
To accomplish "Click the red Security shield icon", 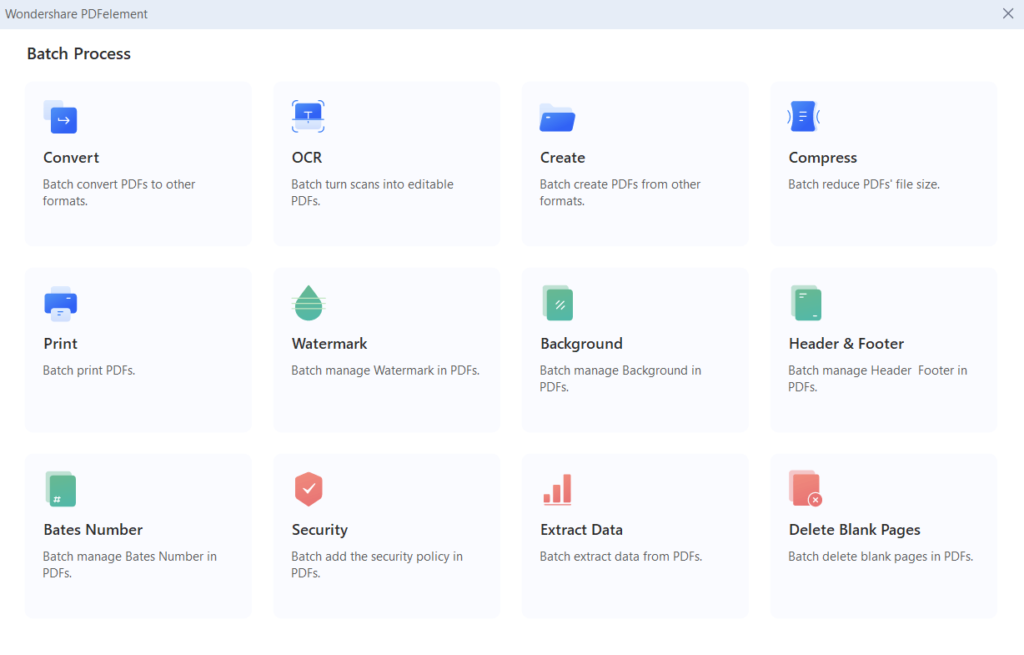I will (x=308, y=489).
